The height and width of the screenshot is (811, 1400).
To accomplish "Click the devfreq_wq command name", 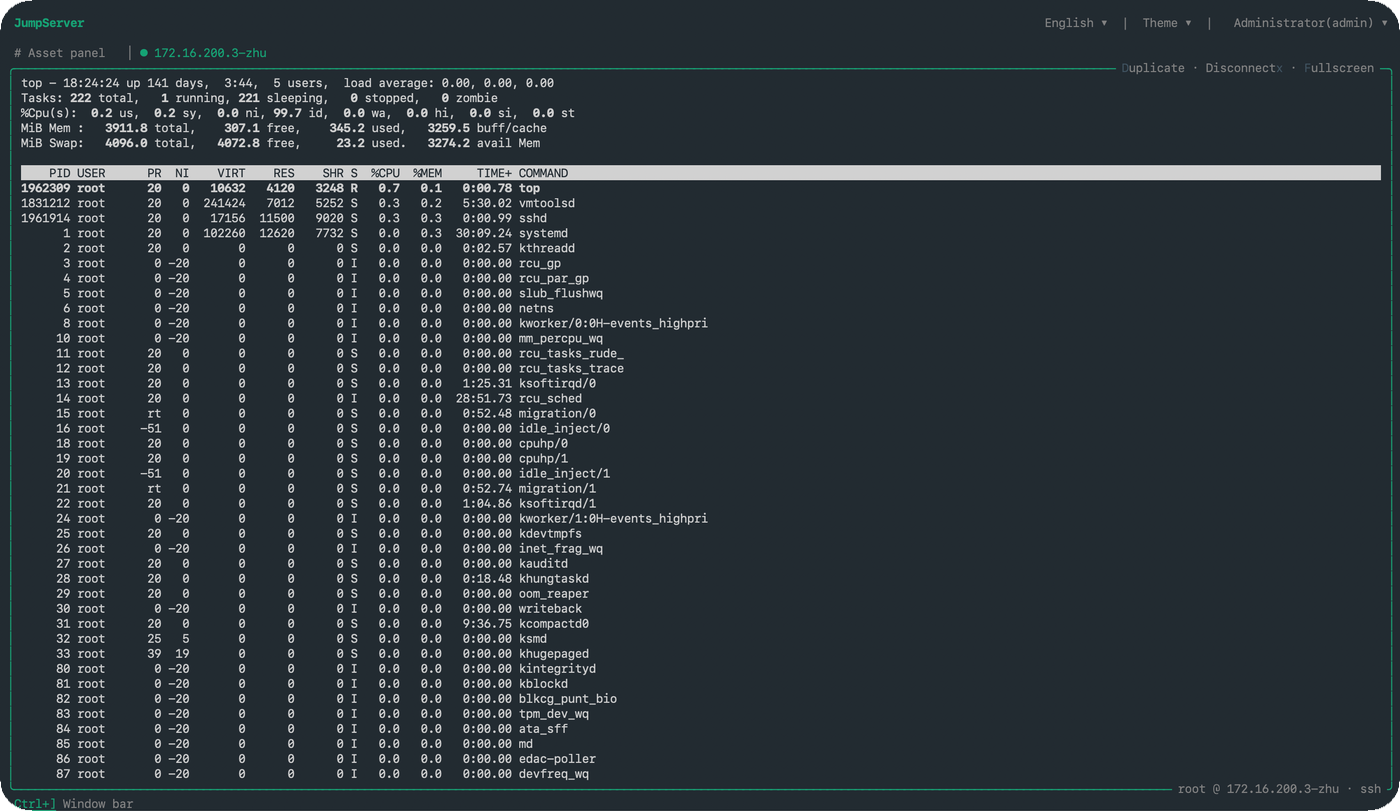I will click(553, 773).
